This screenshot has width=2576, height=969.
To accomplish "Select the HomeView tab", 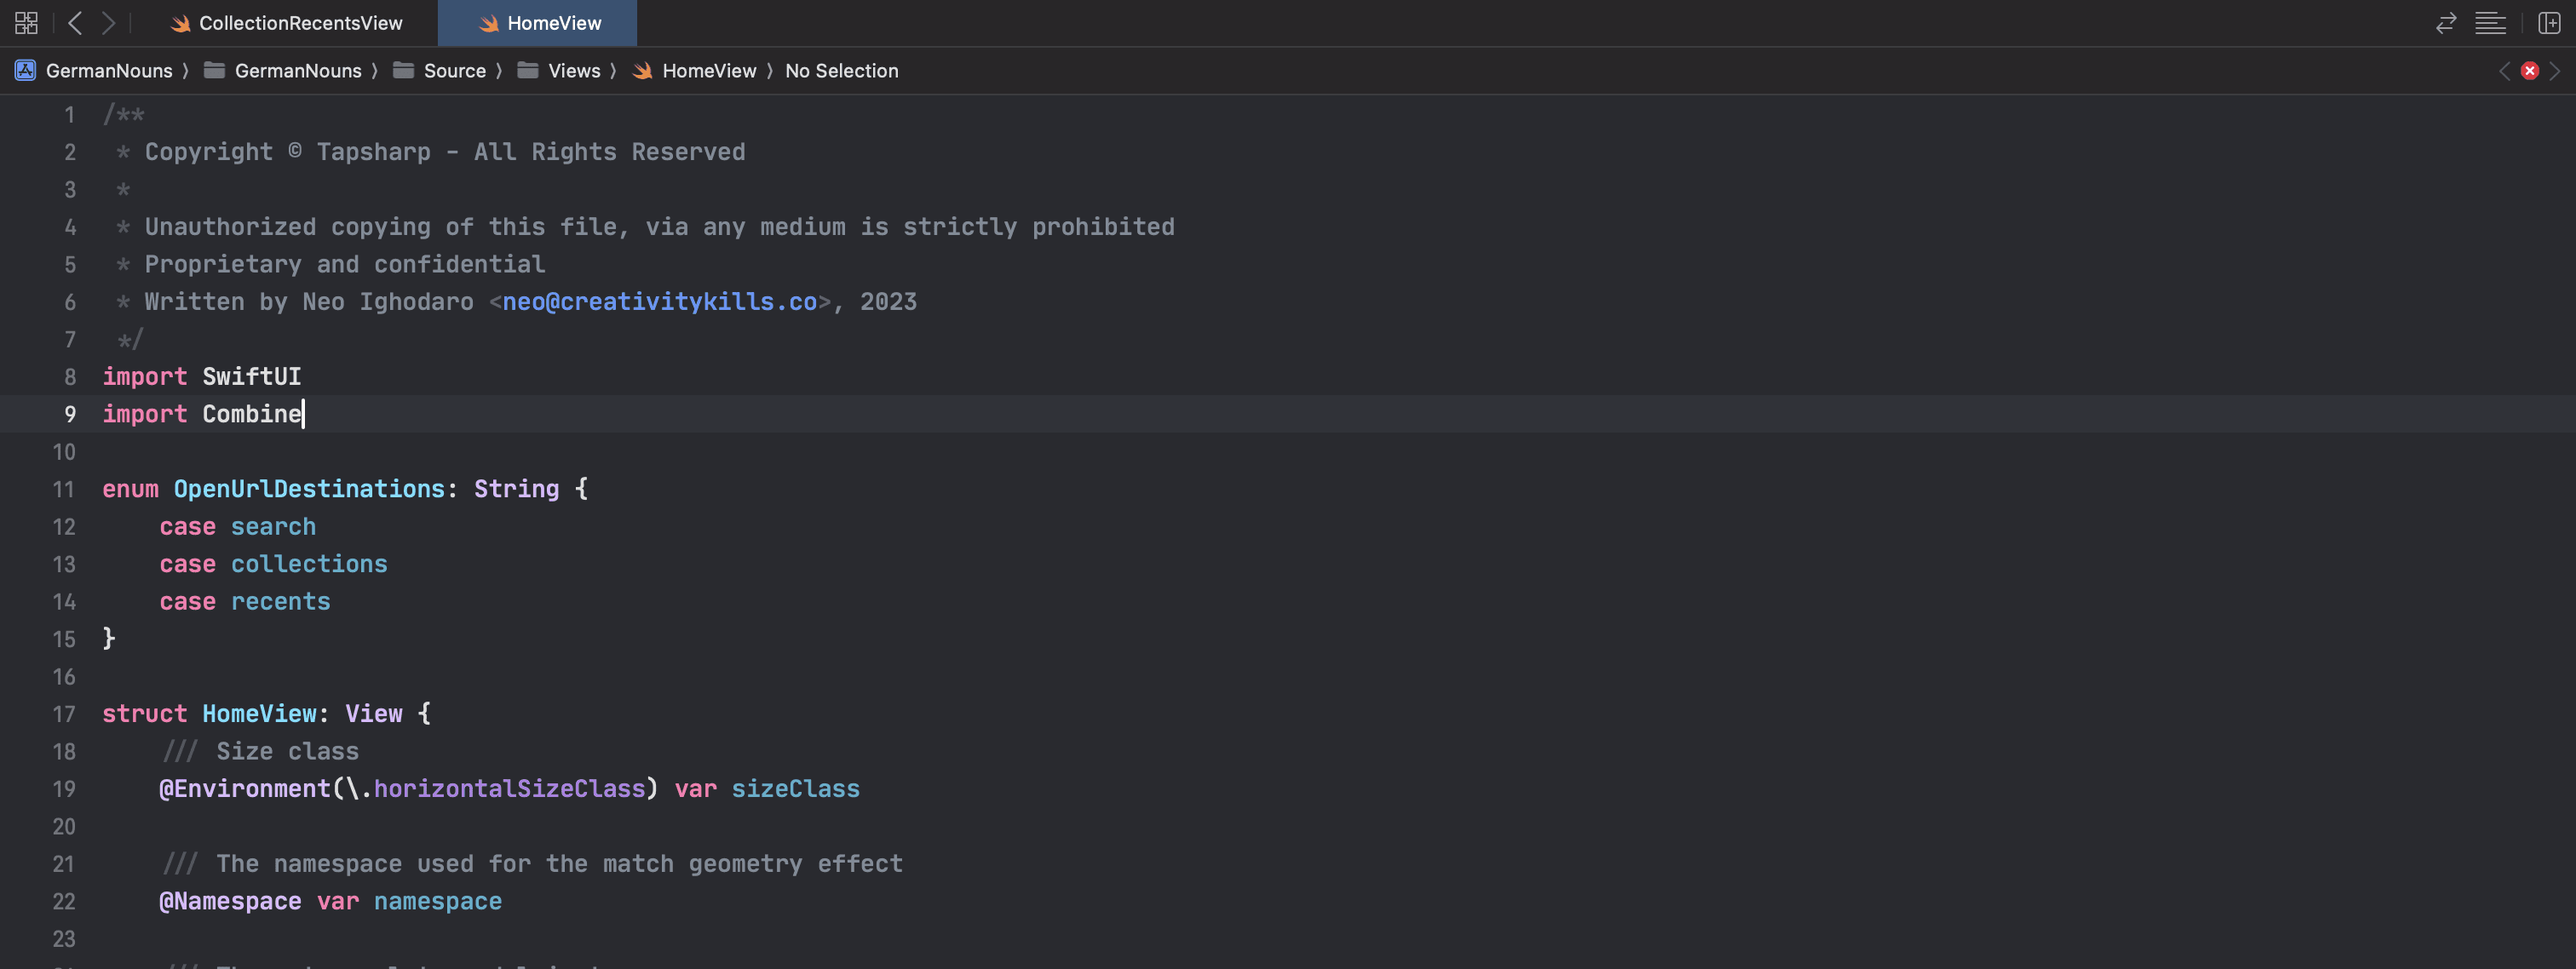I will [537, 23].
